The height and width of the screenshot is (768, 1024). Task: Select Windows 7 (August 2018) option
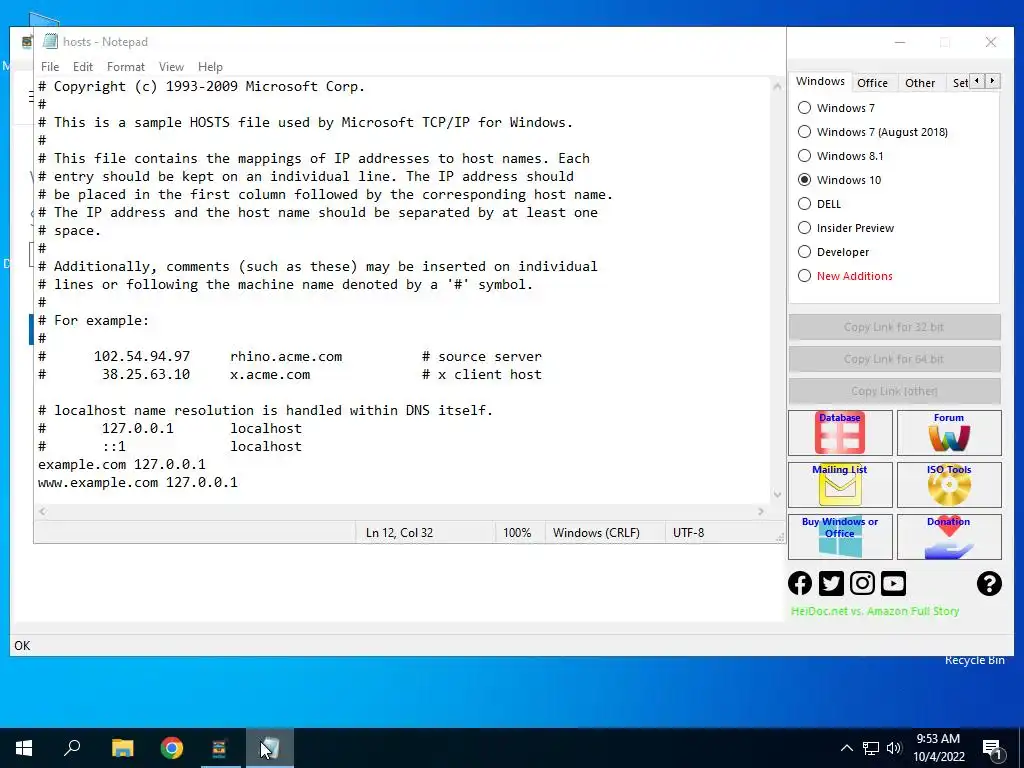(x=805, y=132)
